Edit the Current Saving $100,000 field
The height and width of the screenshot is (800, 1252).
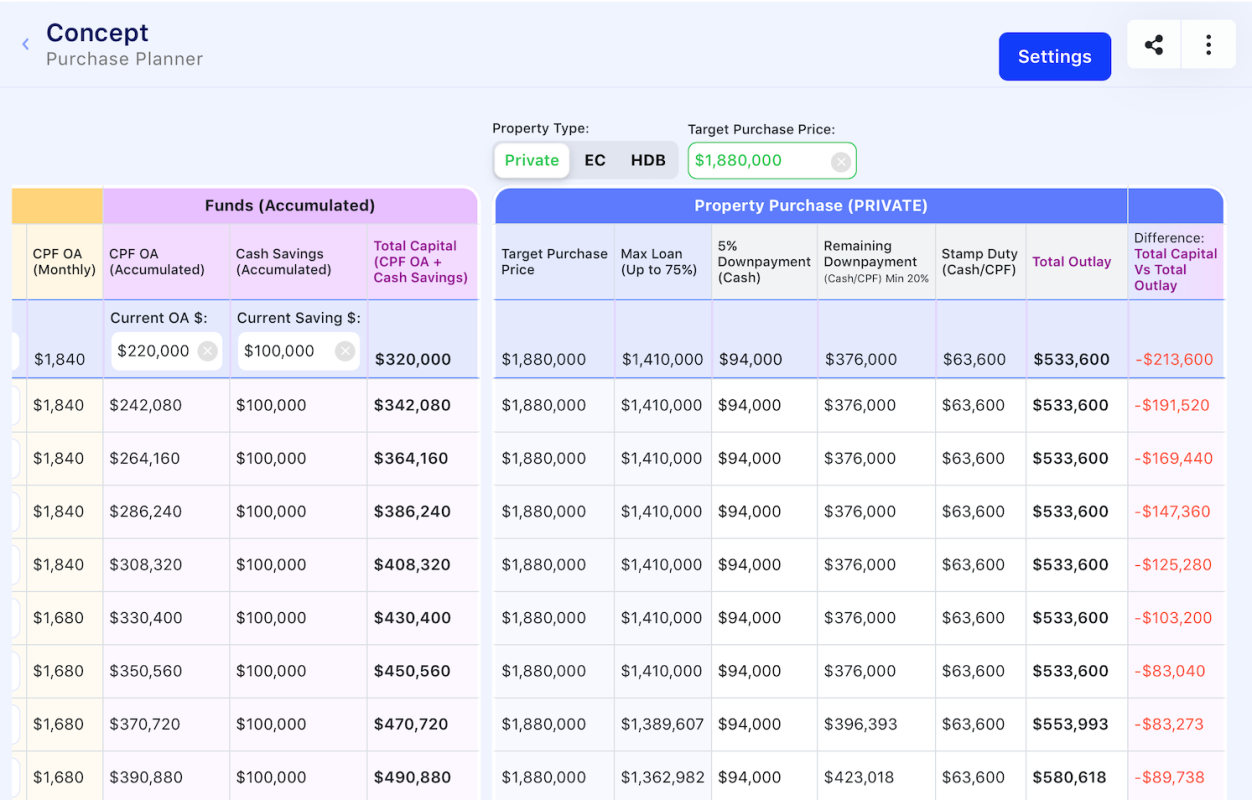[299, 351]
